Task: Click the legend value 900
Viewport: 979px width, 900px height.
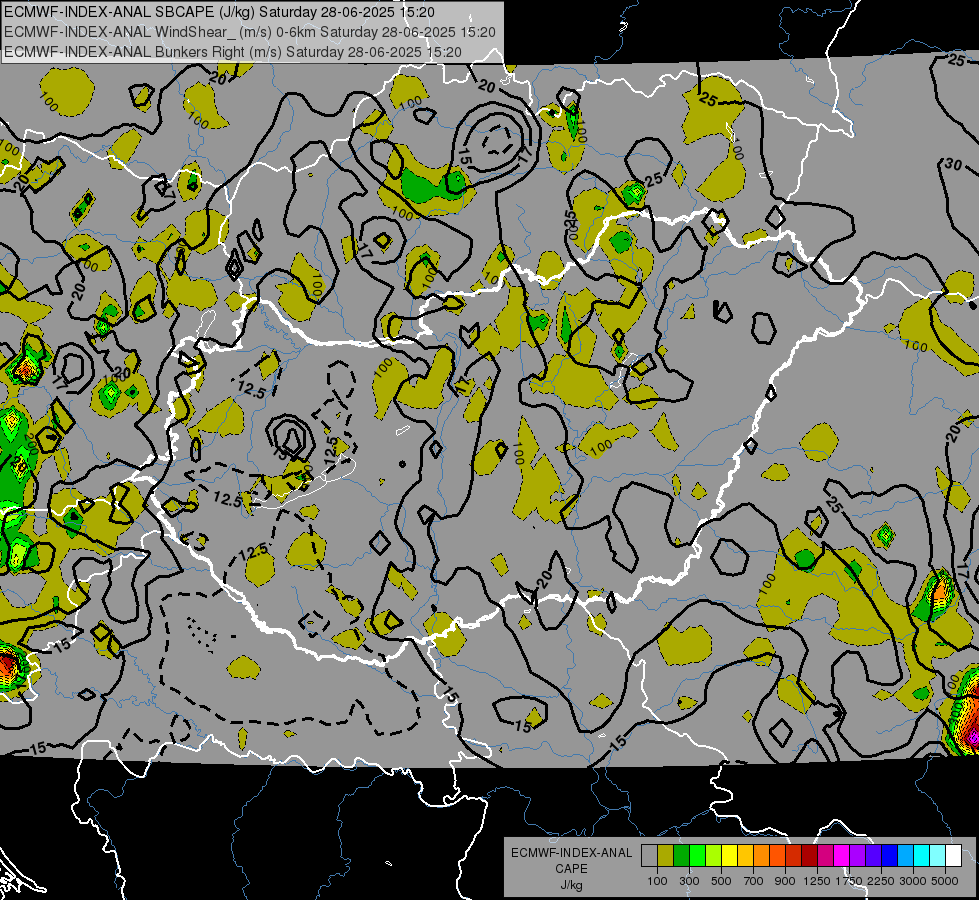Action: coord(785,881)
